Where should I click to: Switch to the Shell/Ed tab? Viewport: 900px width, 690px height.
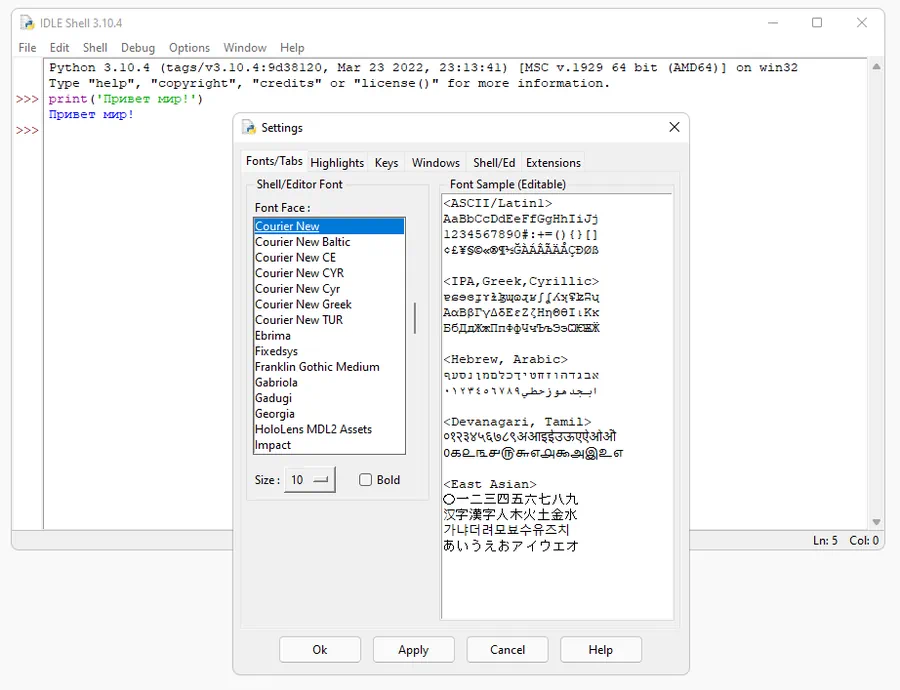coord(493,162)
